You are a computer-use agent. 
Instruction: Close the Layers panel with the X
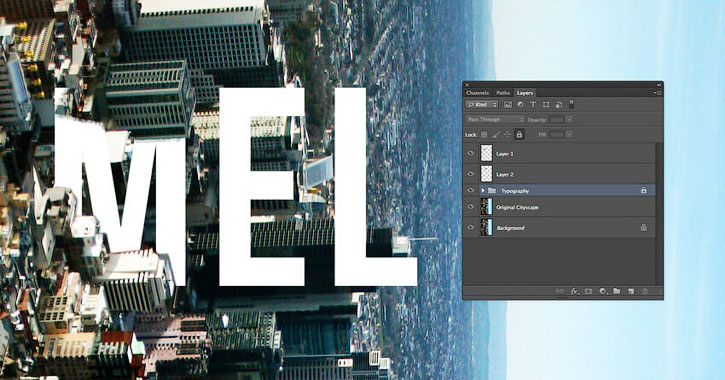tap(467, 85)
